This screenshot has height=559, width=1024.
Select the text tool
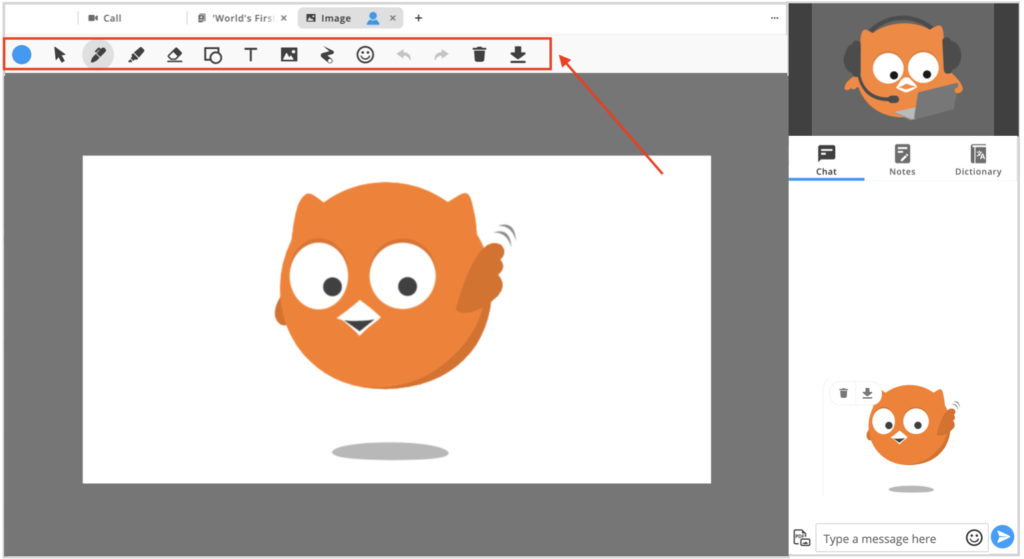251,54
